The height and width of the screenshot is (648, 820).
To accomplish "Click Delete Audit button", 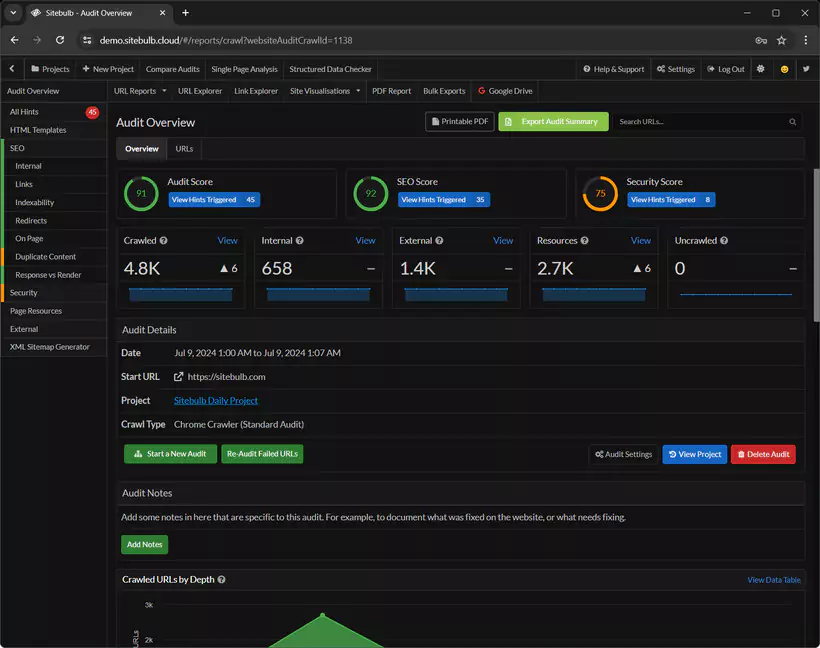I will (x=764, y=454).
